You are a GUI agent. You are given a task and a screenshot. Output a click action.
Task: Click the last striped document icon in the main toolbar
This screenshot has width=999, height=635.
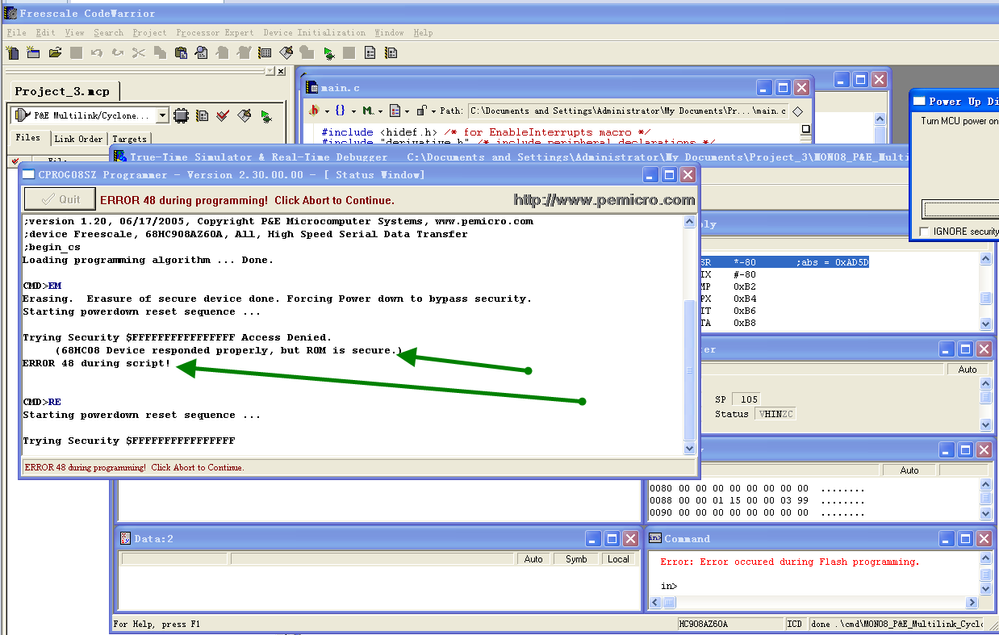pyautogui.click(x=391, y=53)
